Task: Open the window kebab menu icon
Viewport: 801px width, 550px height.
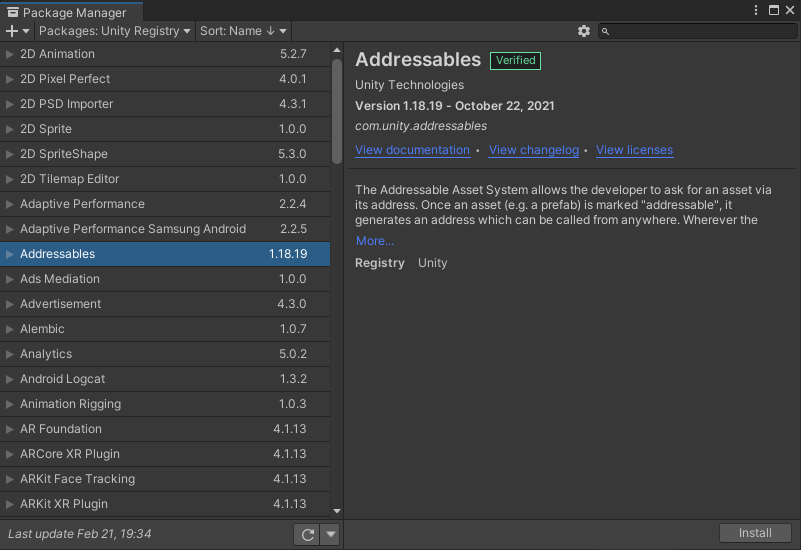Action: [x=756, y=10]
